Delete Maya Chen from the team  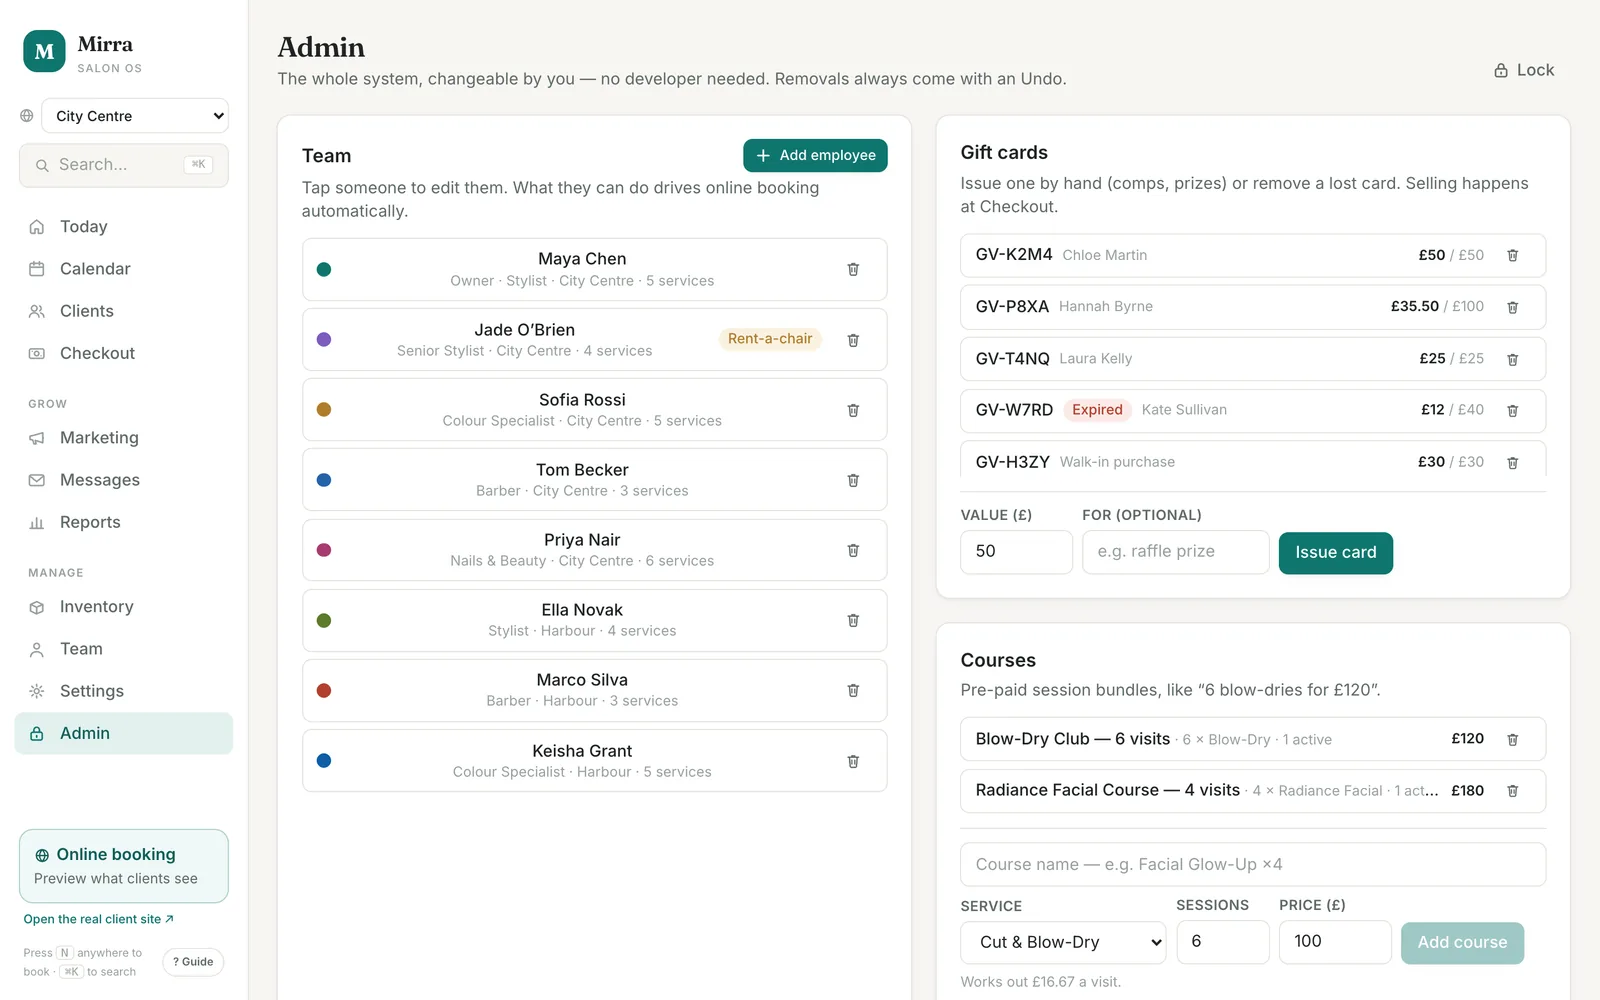pyautogui.click(x=853, y=269)
